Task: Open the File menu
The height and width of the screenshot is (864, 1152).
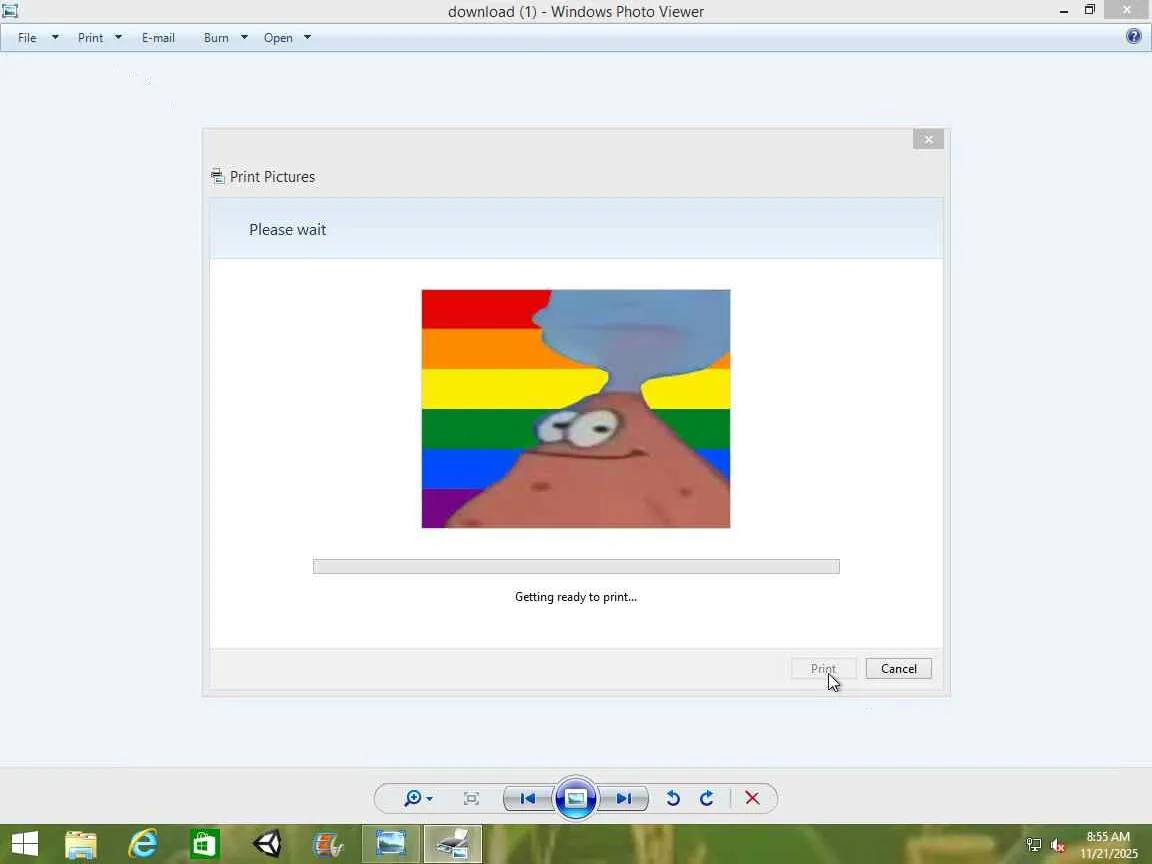Action: coord(27,37)
